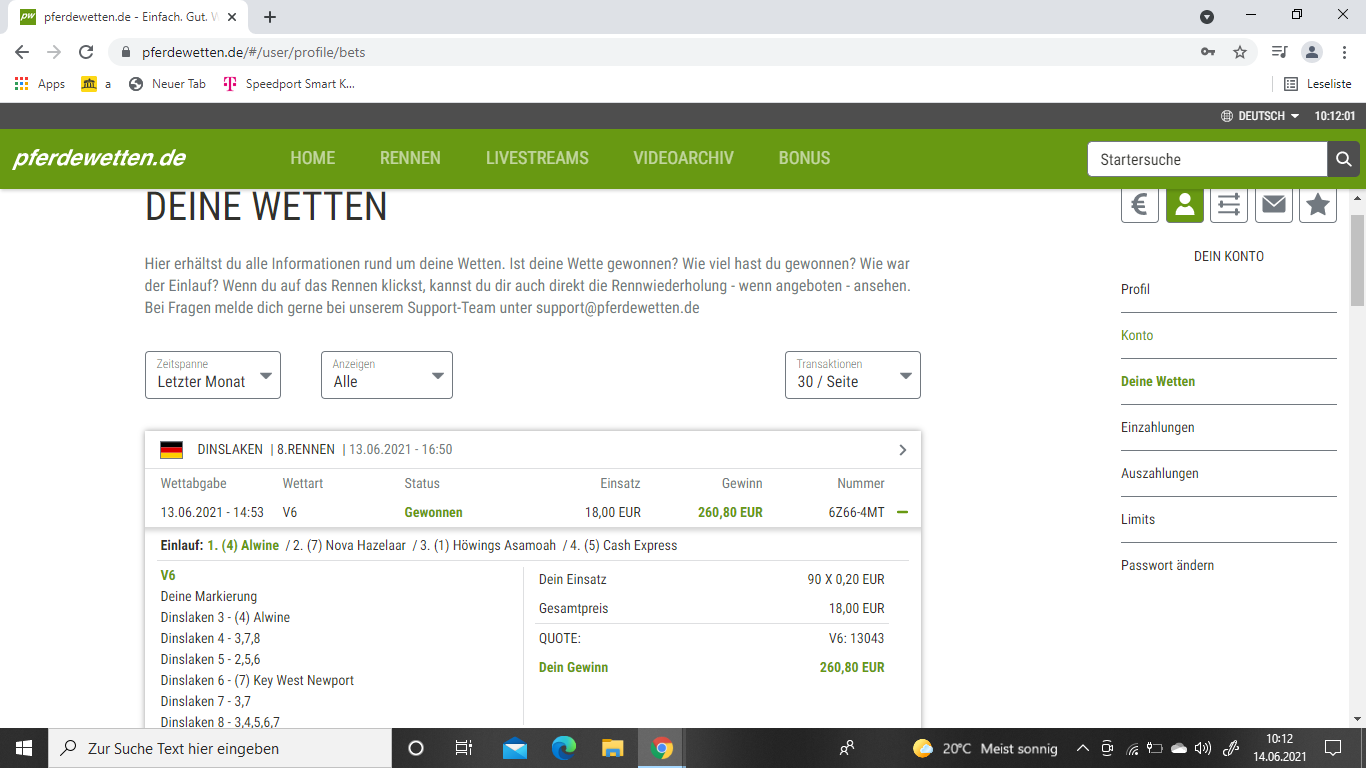Image resolution: width=1366 pixels, height=768 pixels.
Task: Open the Mail app in taskbar
Action: click(515, 748)
